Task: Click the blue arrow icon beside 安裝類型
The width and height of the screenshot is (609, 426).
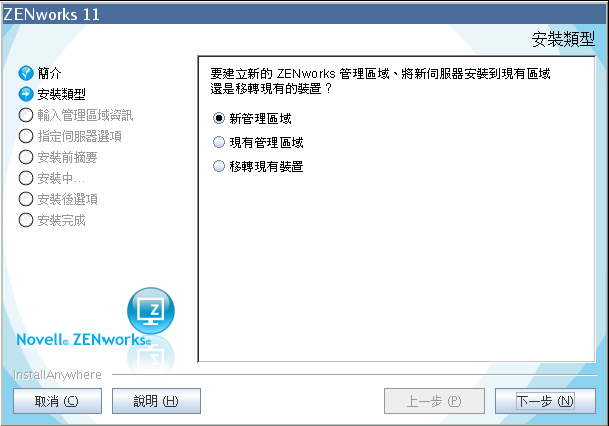Action: point(26,94)
